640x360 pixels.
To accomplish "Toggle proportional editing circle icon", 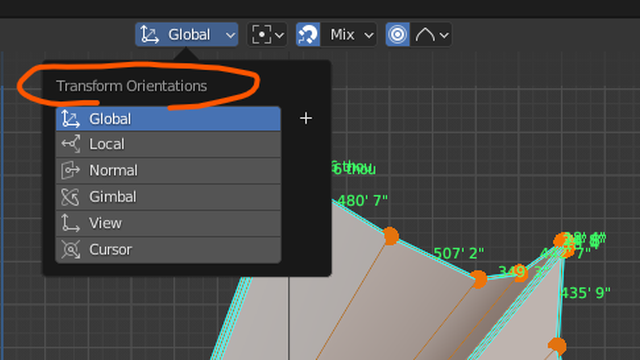I will (x=398, y=35).
